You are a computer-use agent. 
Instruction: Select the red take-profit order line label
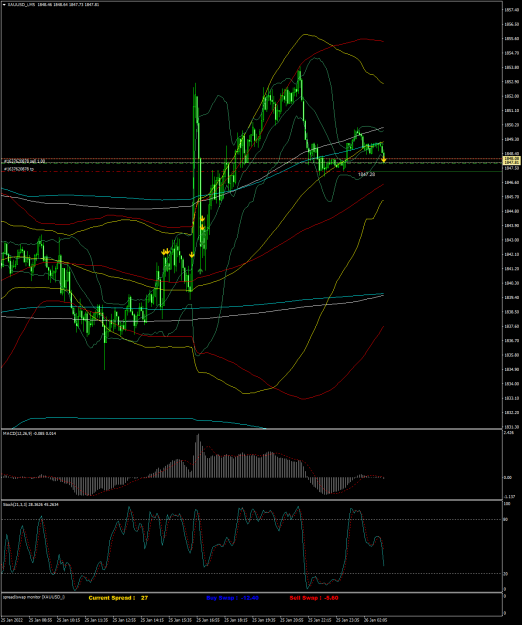click(19, 169)
